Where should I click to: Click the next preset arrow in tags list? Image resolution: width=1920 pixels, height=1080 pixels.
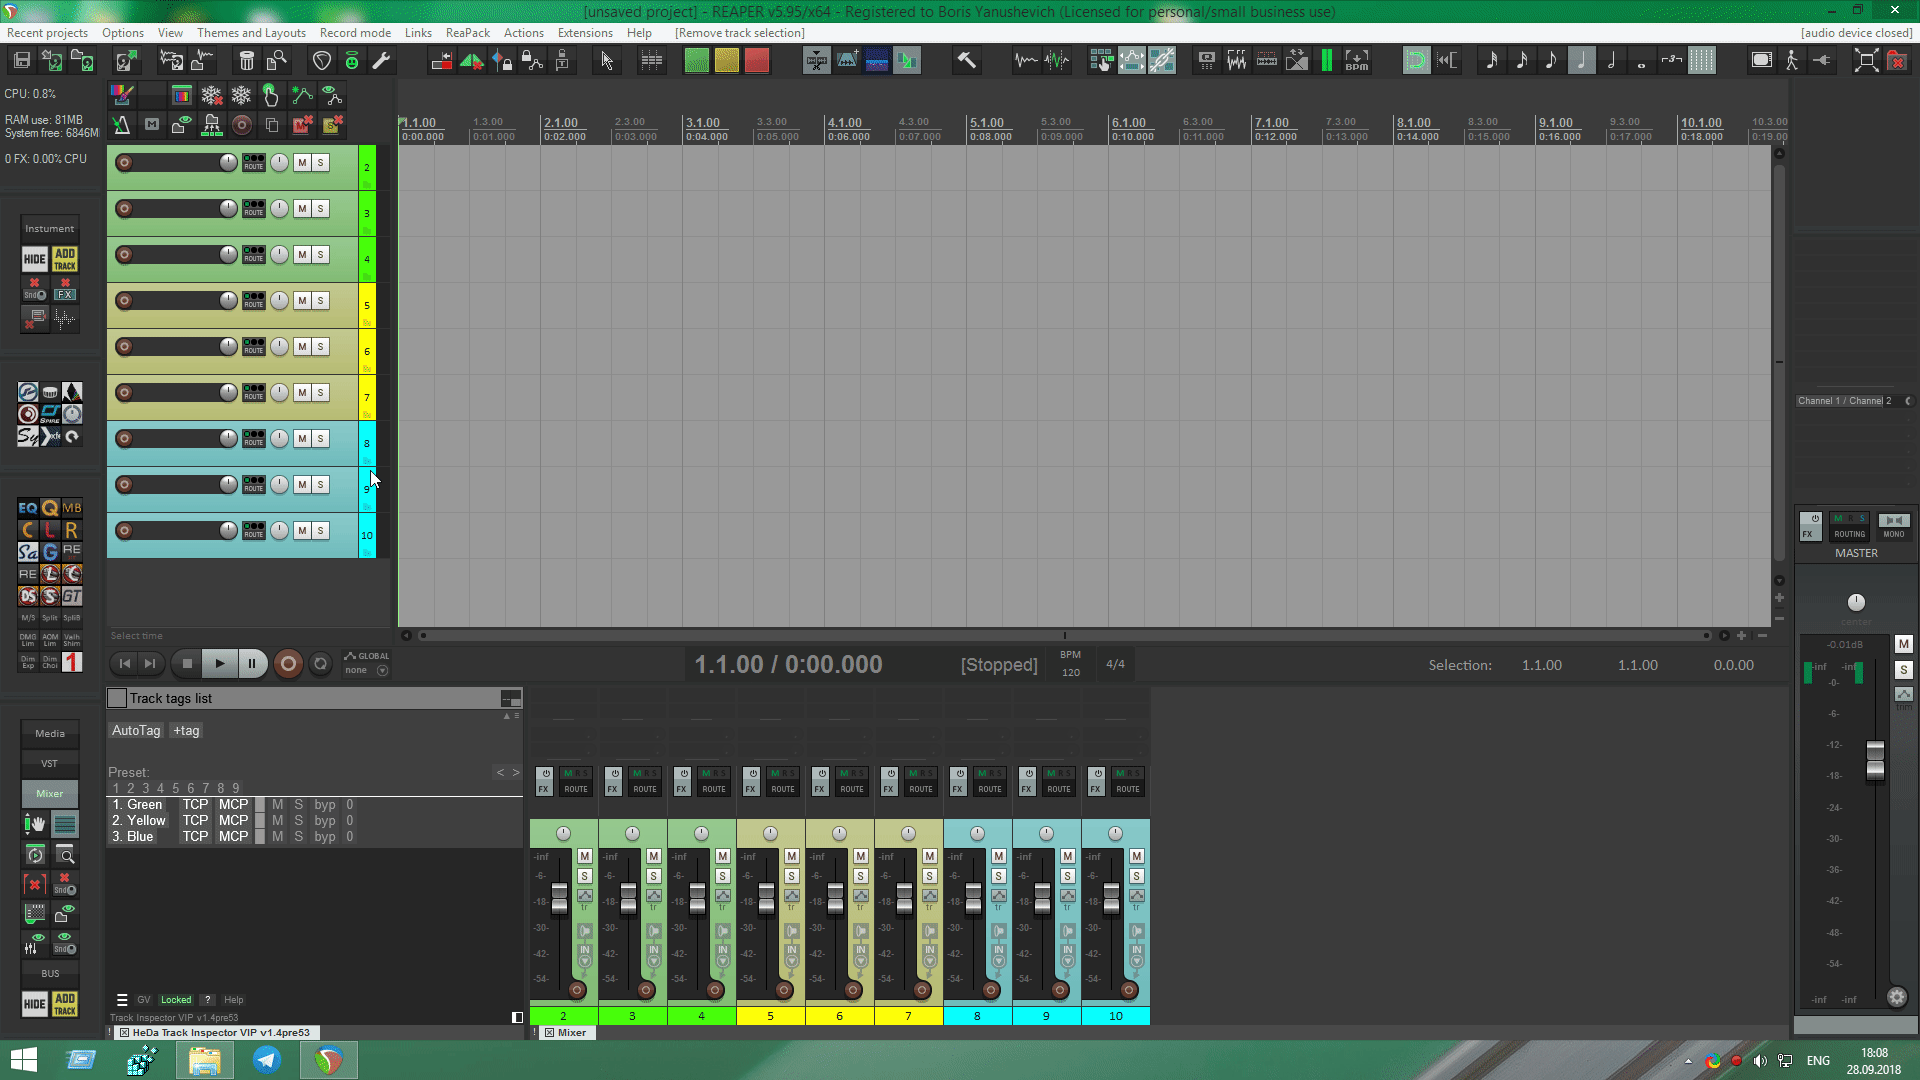click(516, 772)
